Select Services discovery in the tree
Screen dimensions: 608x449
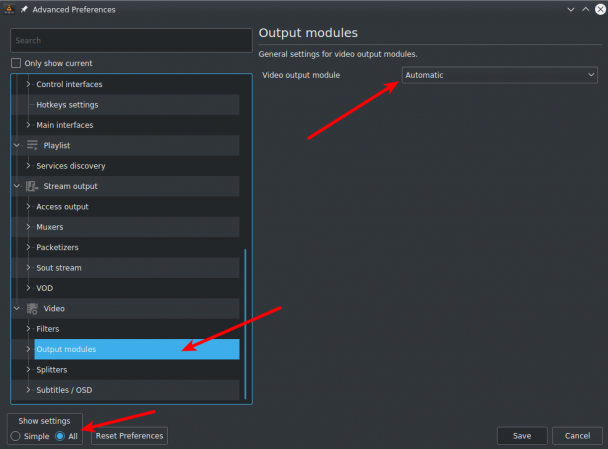click(71, 166)
